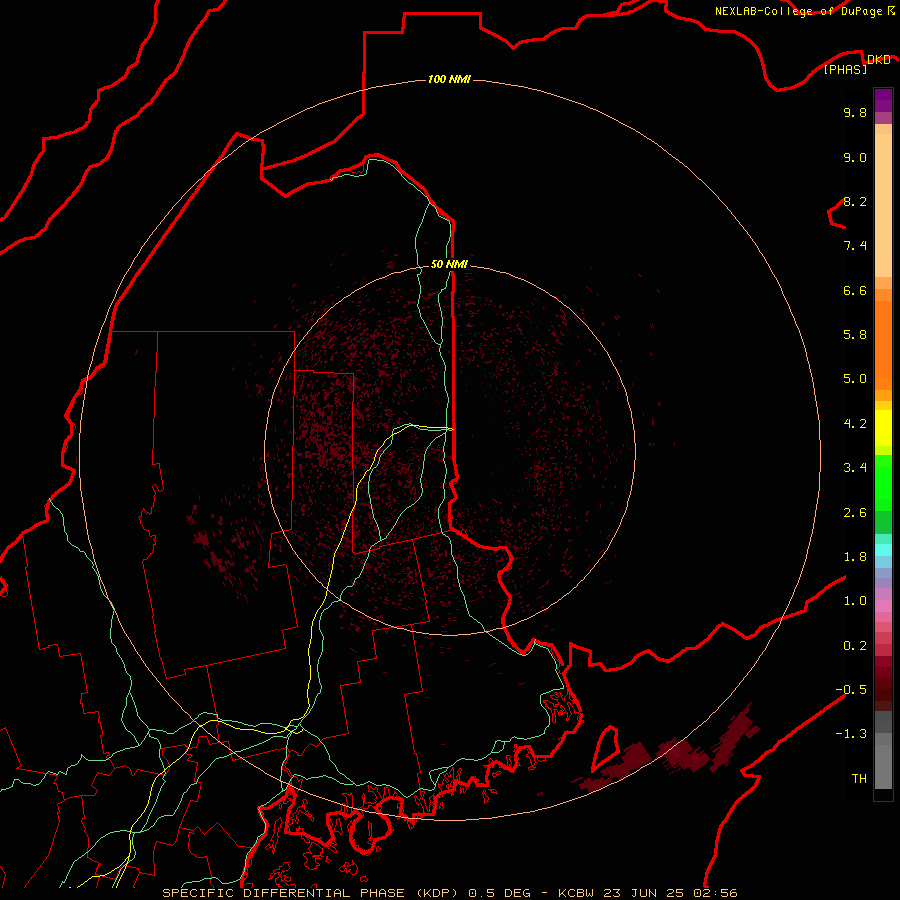Select the "1.8" scale value
Viewport: 900px width, 900px height.
pos(855,557)
